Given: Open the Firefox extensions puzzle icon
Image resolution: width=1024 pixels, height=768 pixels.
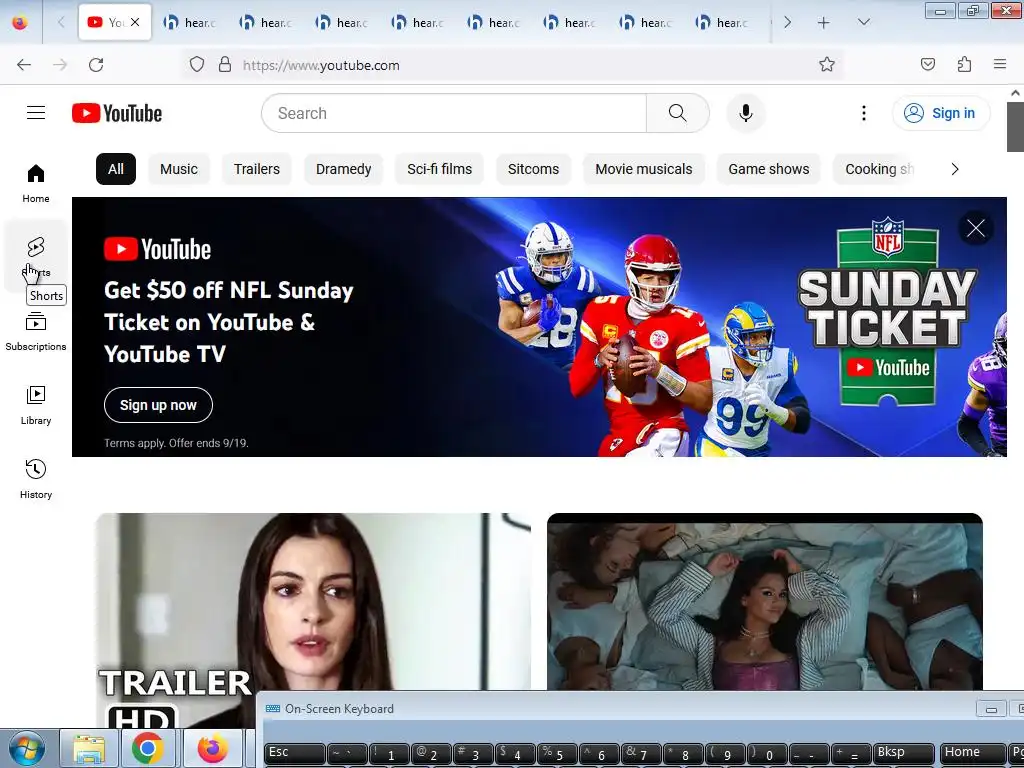Looking at the screenshot, I should [964, 64].
